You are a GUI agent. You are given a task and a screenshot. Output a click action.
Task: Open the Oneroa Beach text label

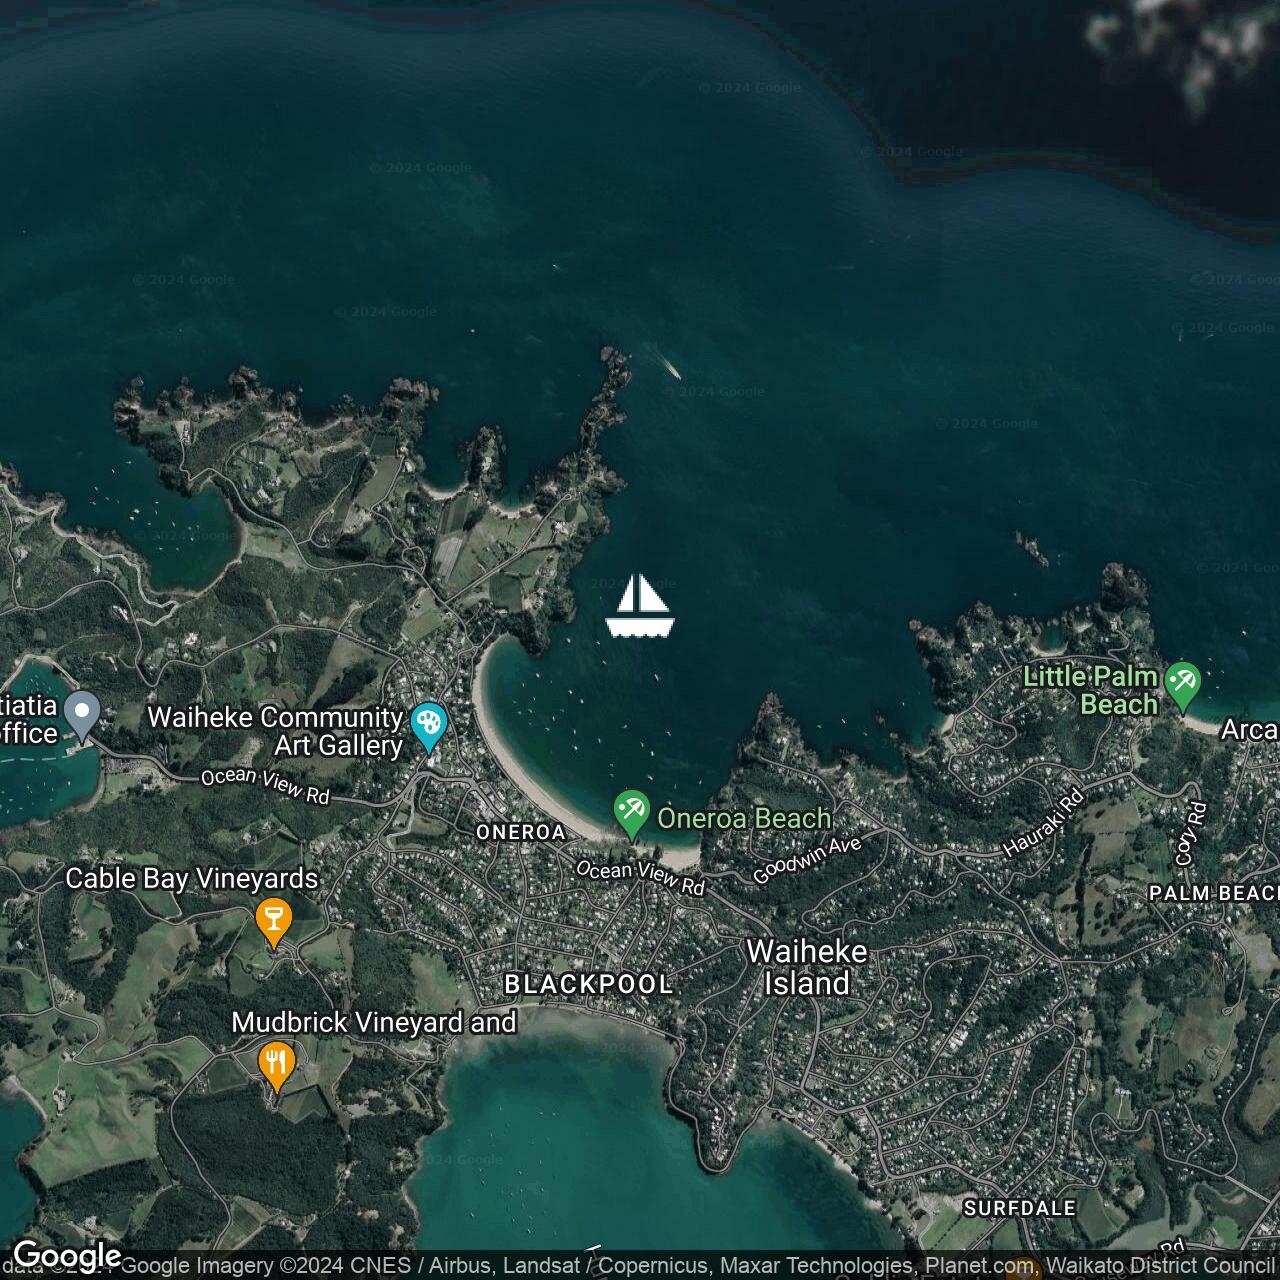[x=744, y=818]
